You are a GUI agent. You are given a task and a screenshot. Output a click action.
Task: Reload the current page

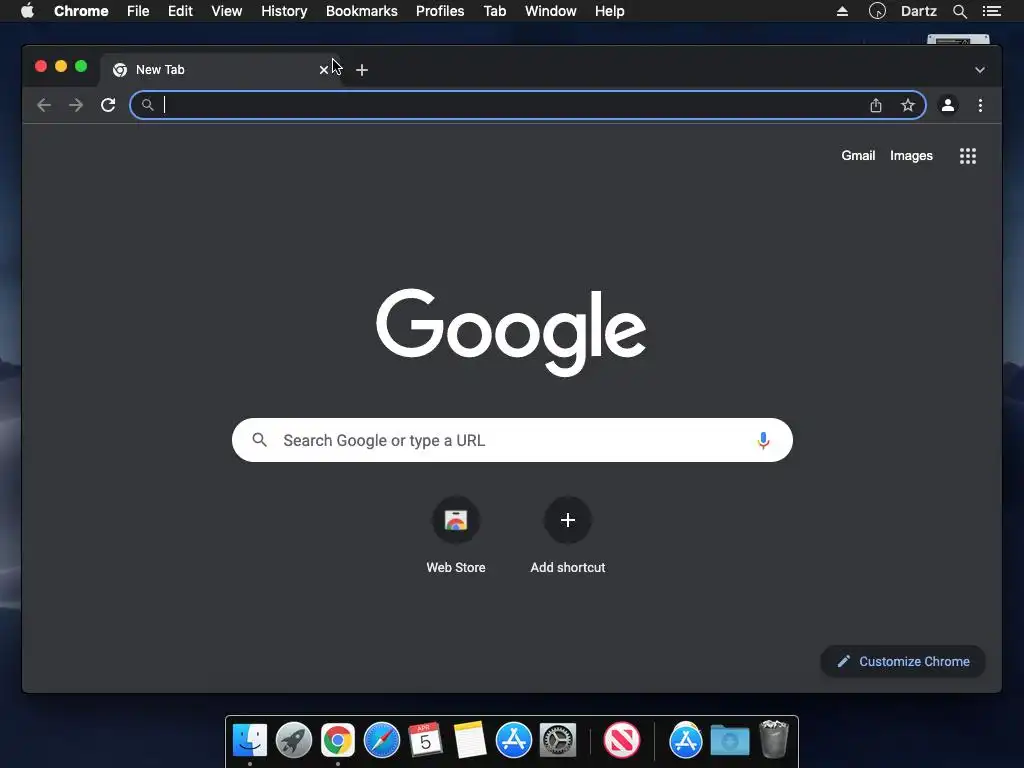coord(108,105)
